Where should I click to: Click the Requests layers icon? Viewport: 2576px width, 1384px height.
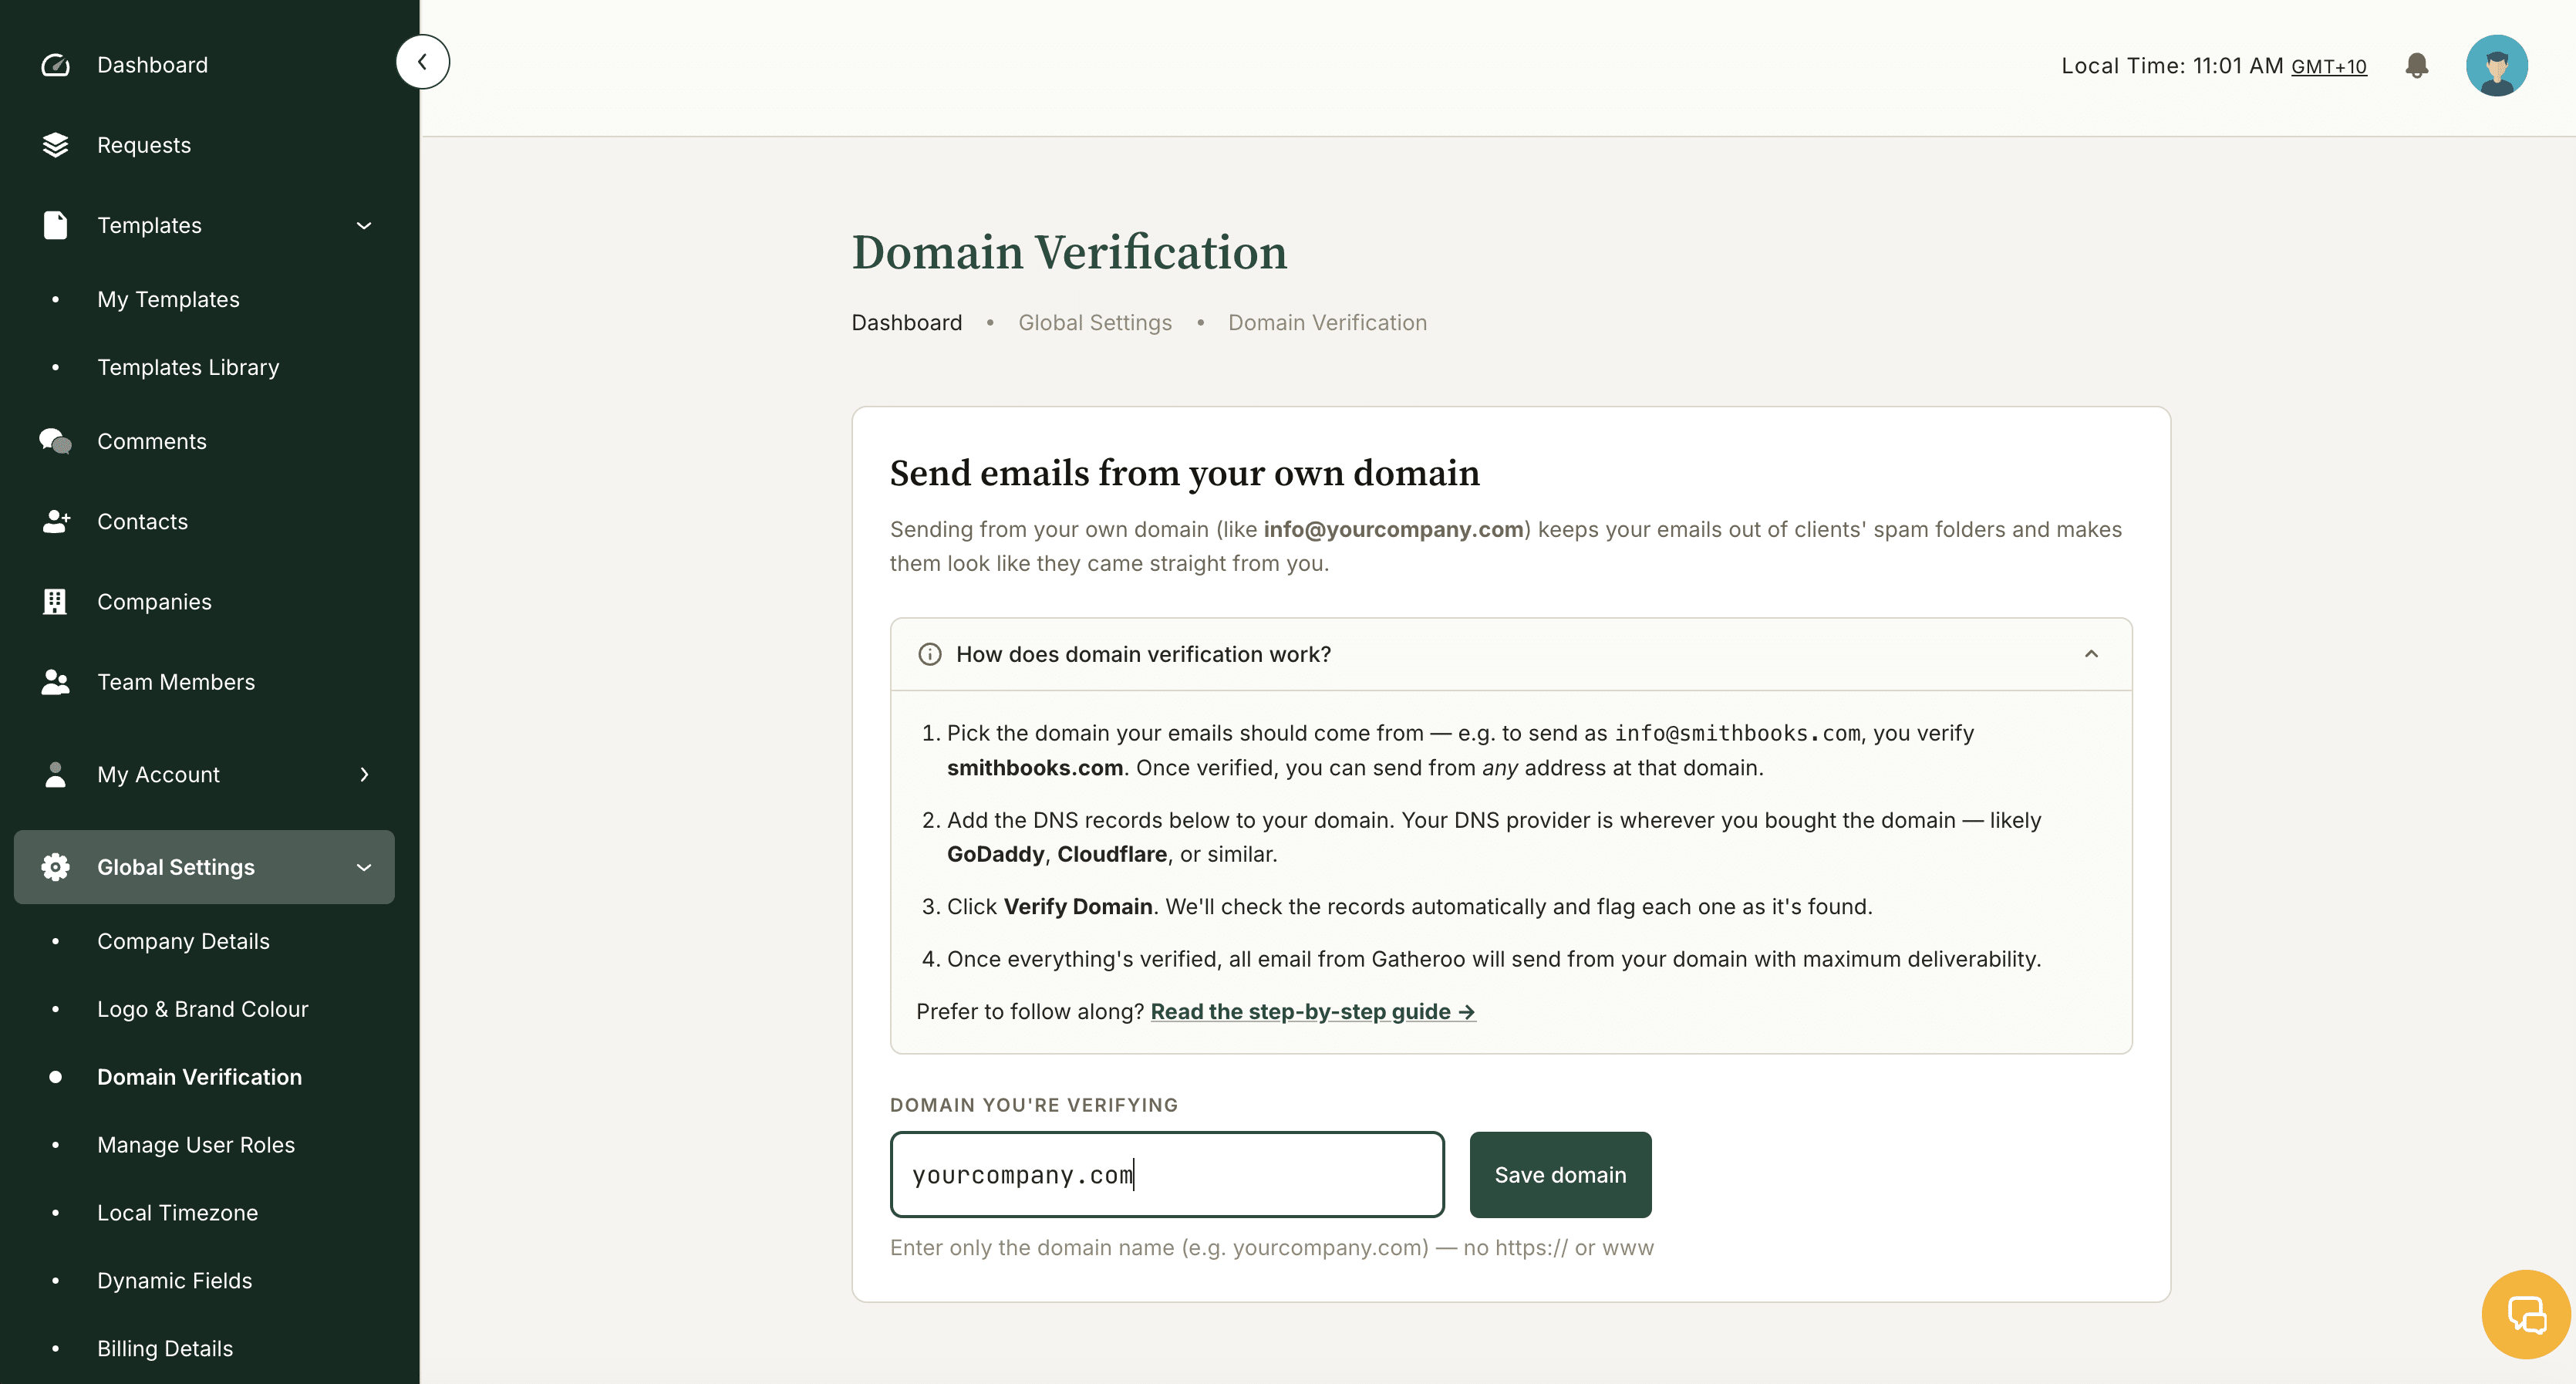coord(56,145)
